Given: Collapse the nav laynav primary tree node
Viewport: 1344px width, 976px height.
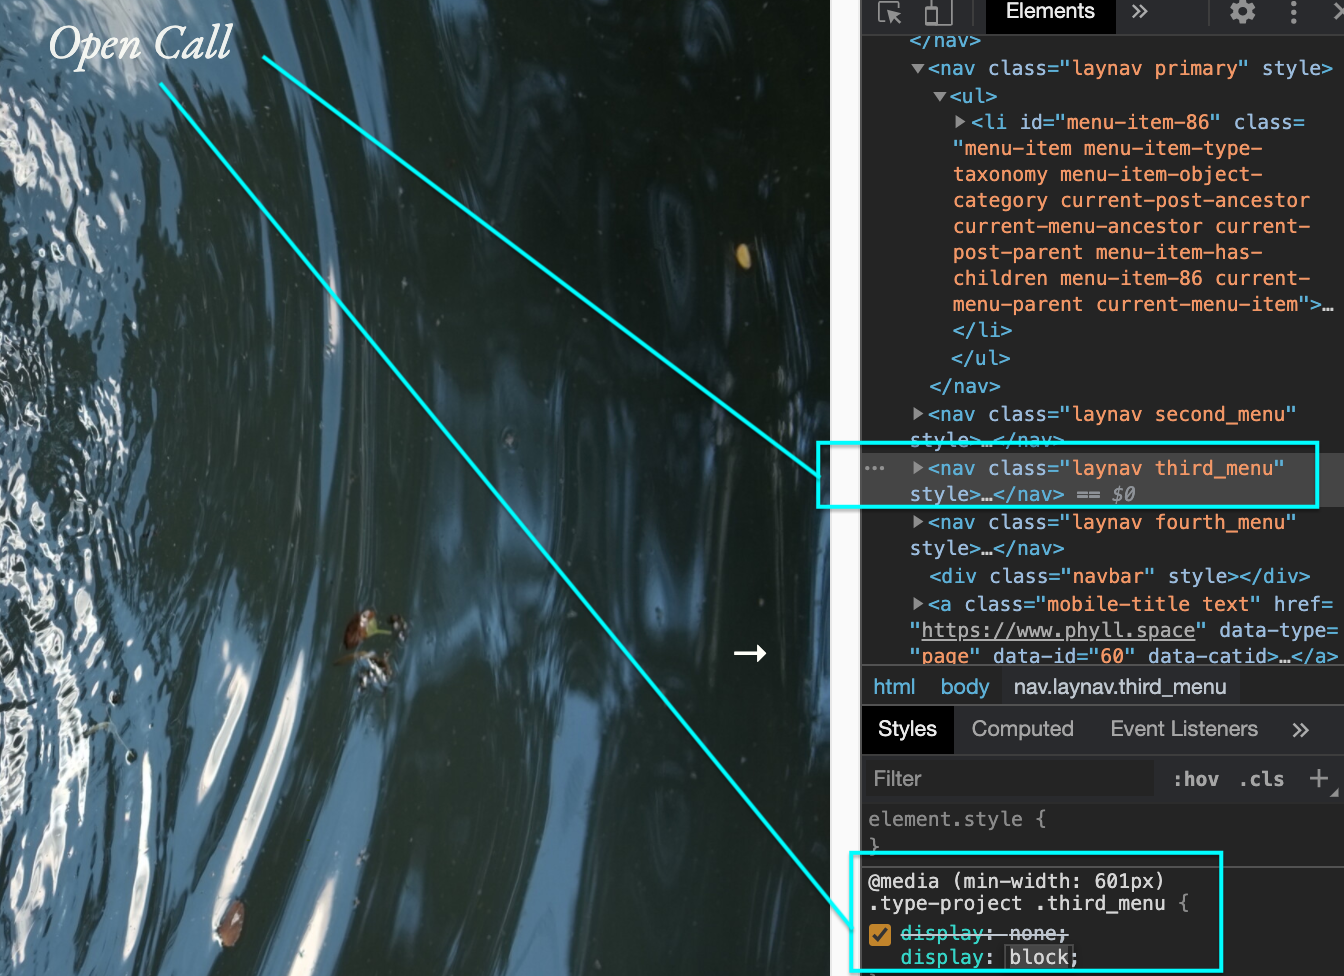Looking at the screenshot, I should point(917,68).
